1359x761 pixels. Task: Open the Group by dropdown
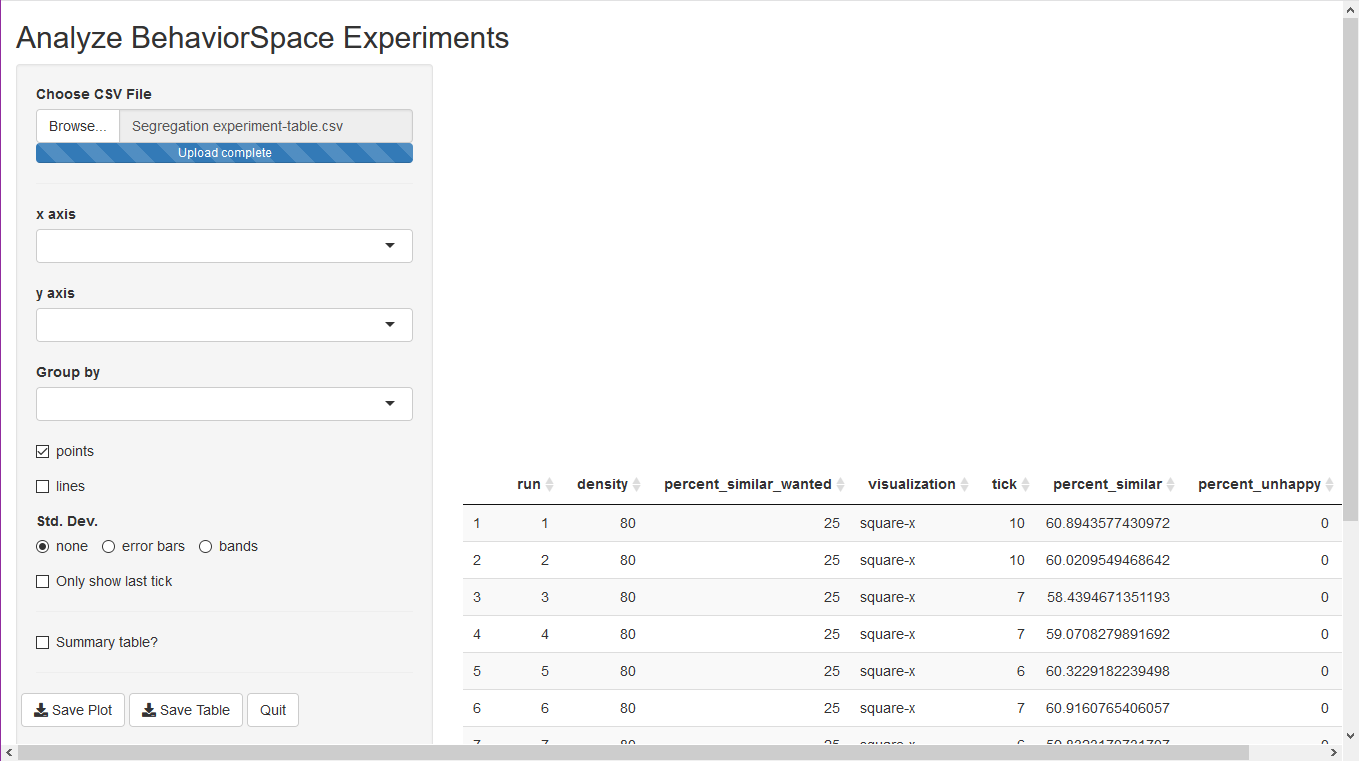point(224,404)
